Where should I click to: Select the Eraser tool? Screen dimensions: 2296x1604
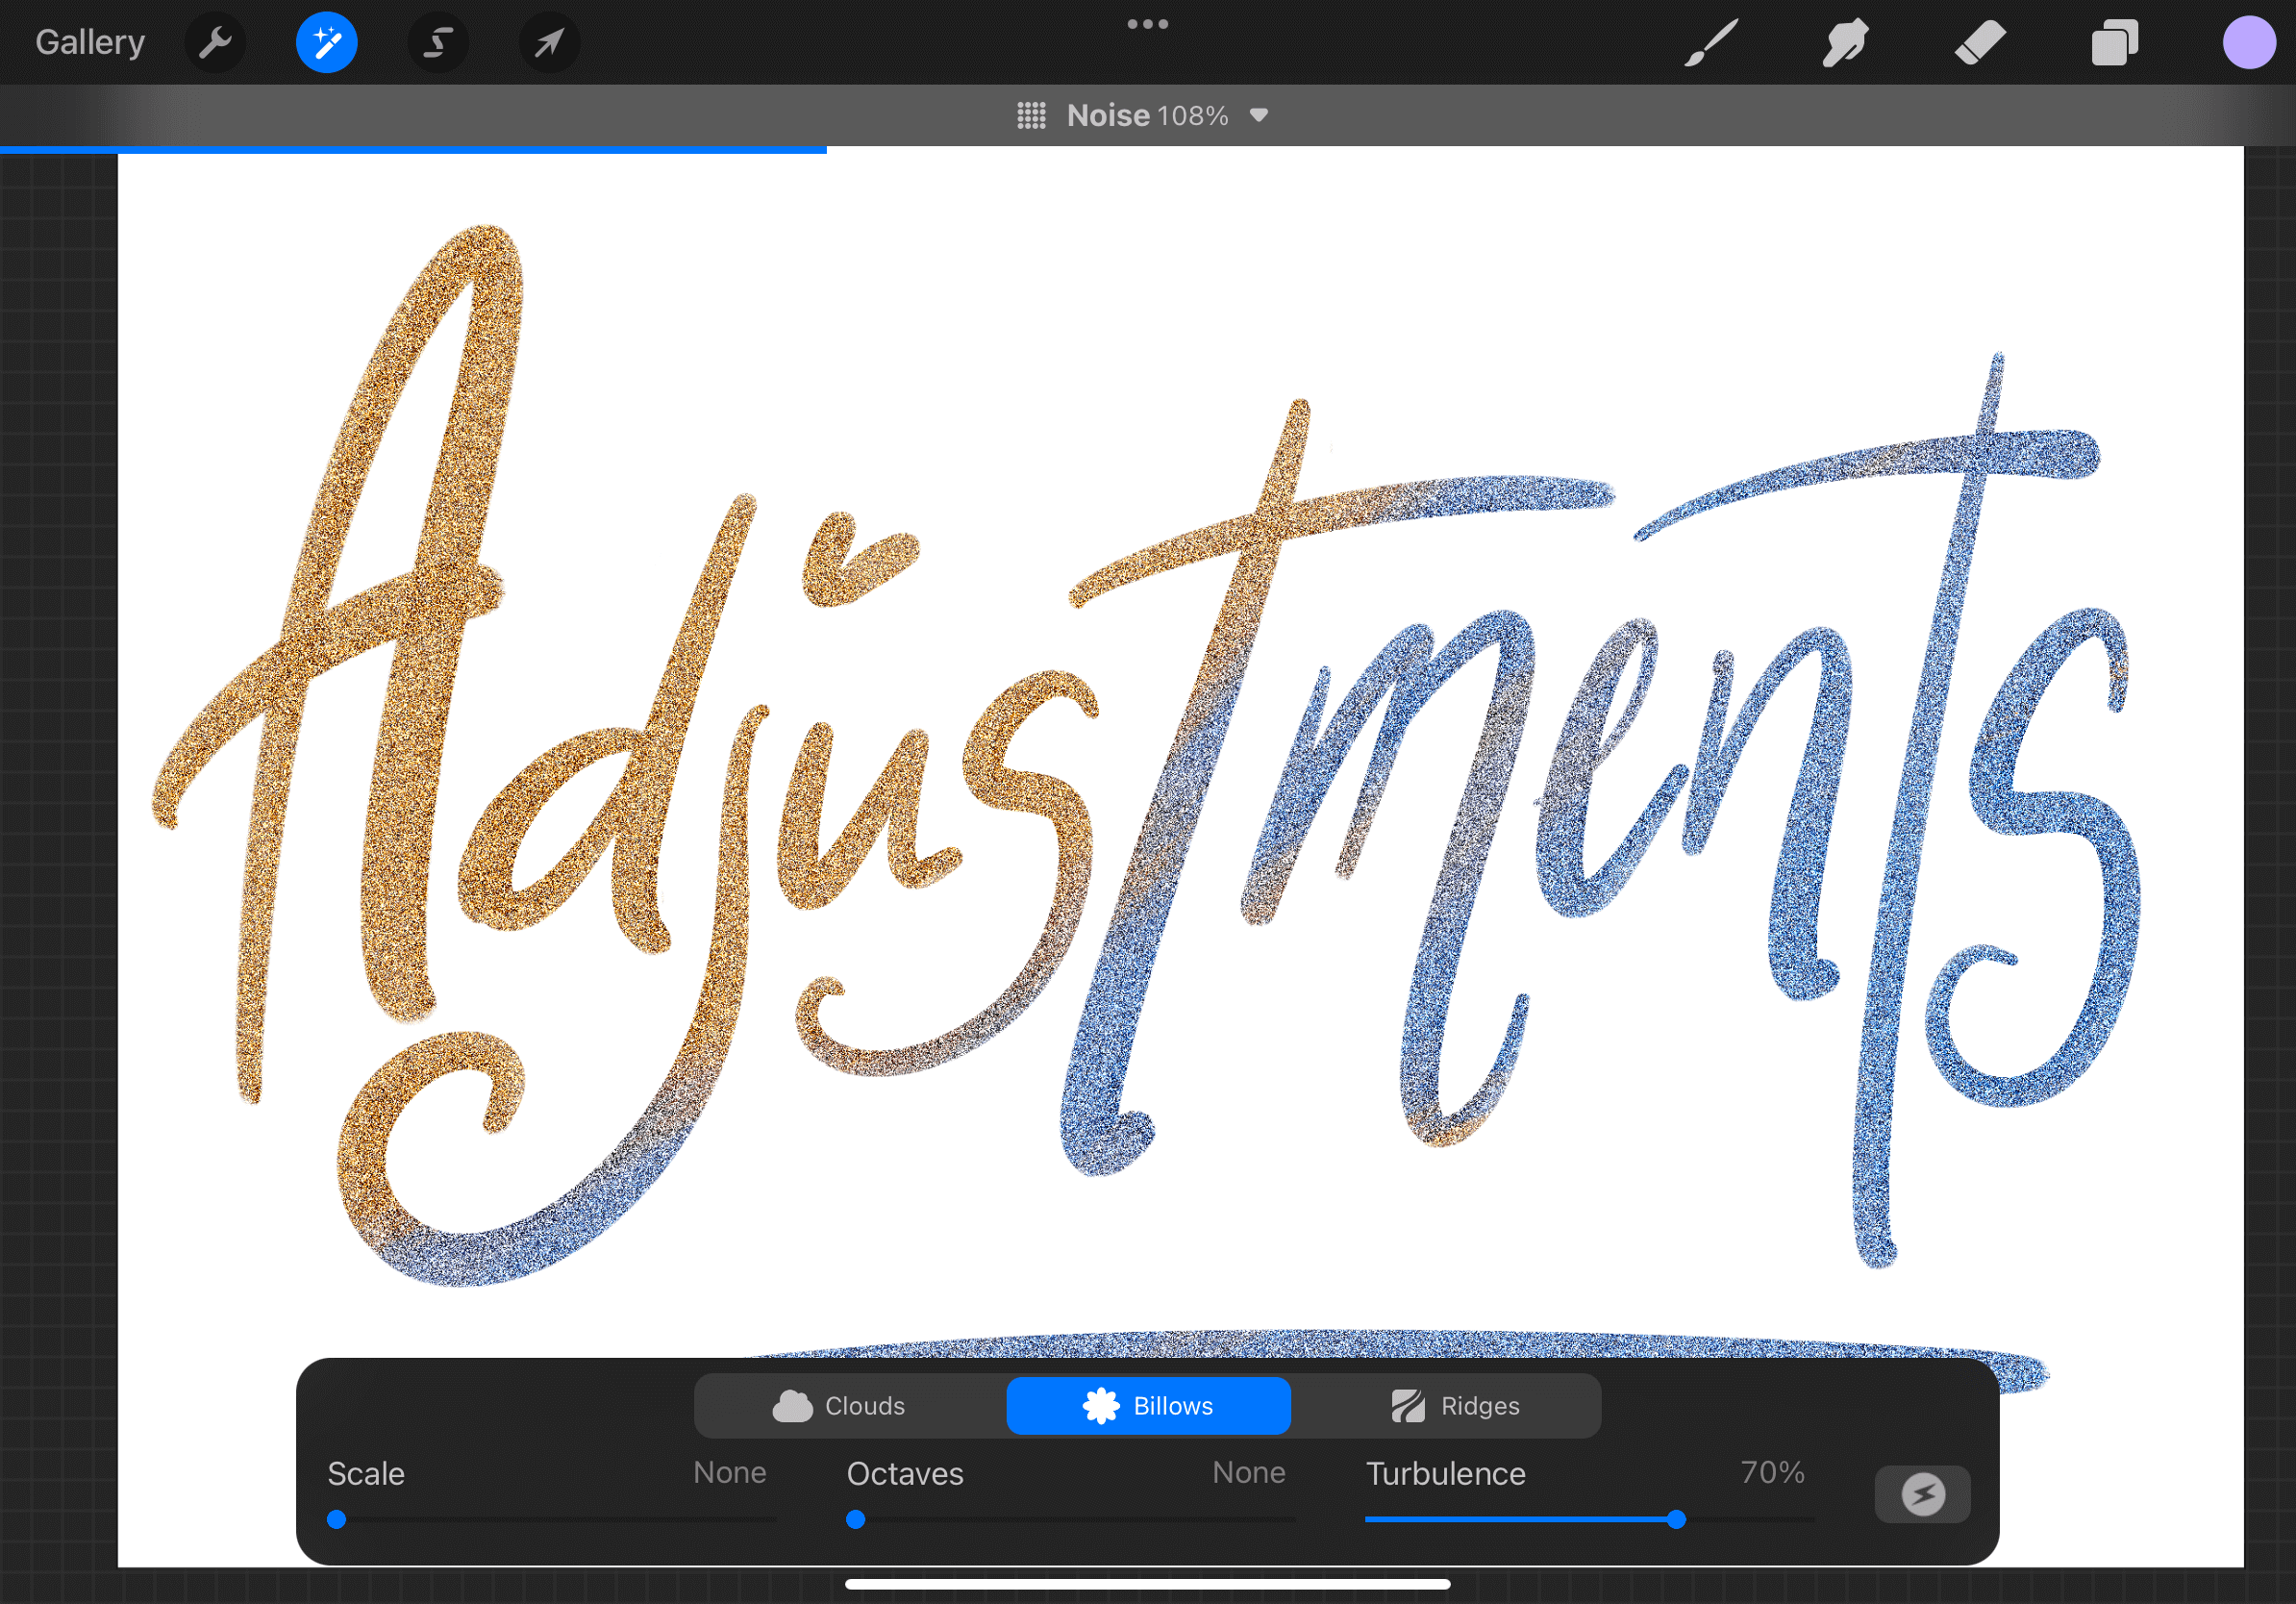click(1979, 43)
